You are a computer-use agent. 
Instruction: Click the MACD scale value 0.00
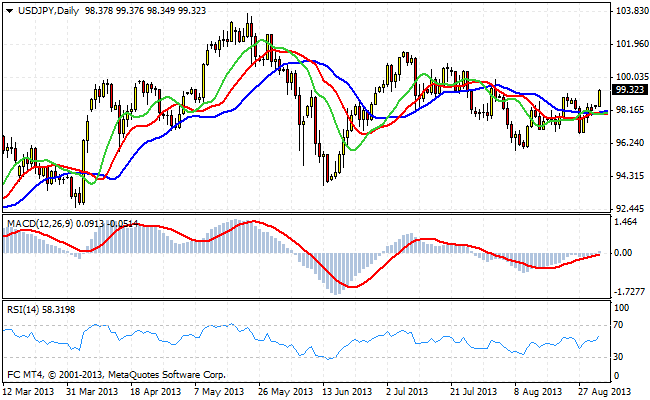(623, 252)
